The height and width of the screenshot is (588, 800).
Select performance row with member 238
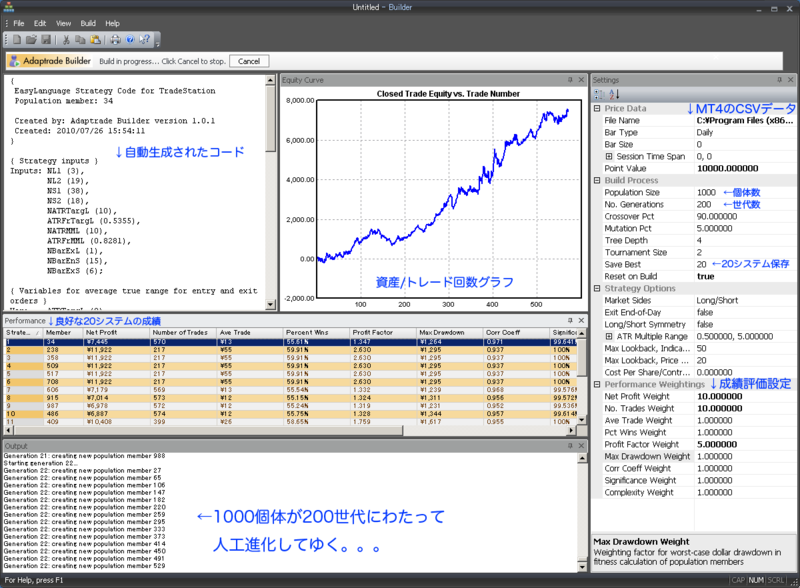pos(291,350)
